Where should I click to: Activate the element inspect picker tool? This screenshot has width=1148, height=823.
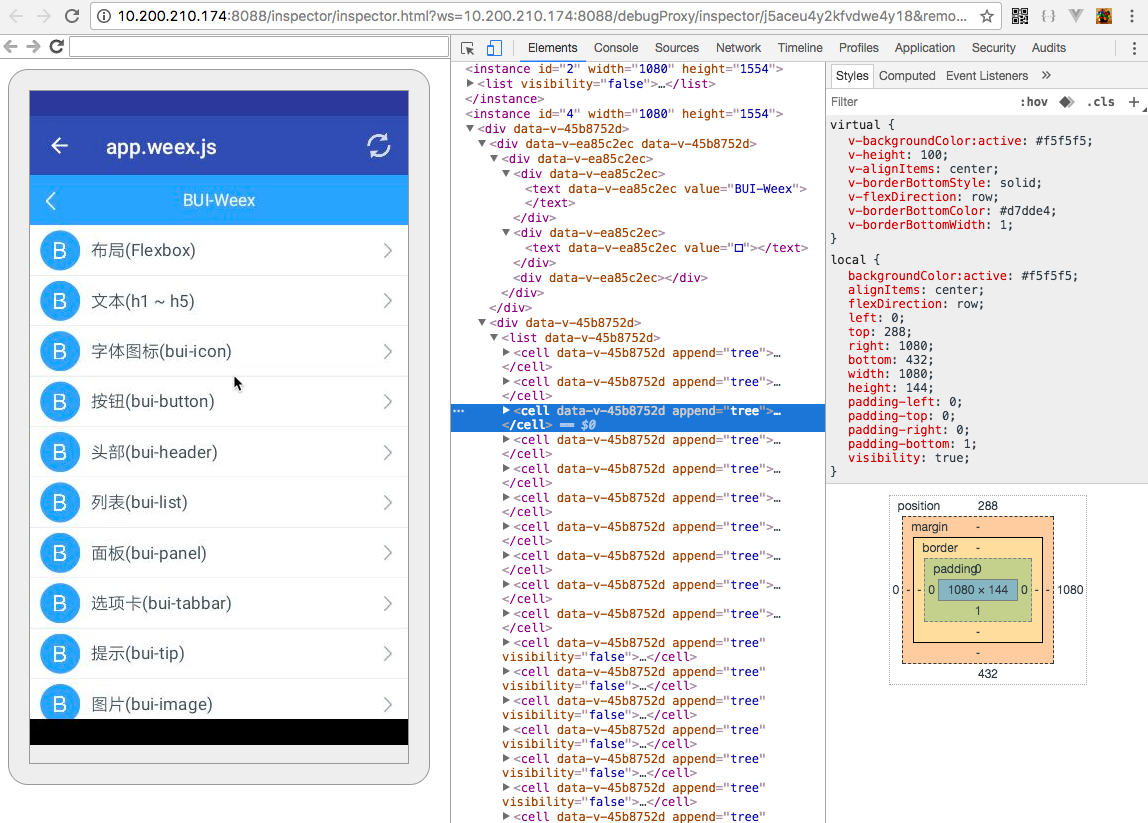coord(468,48)
